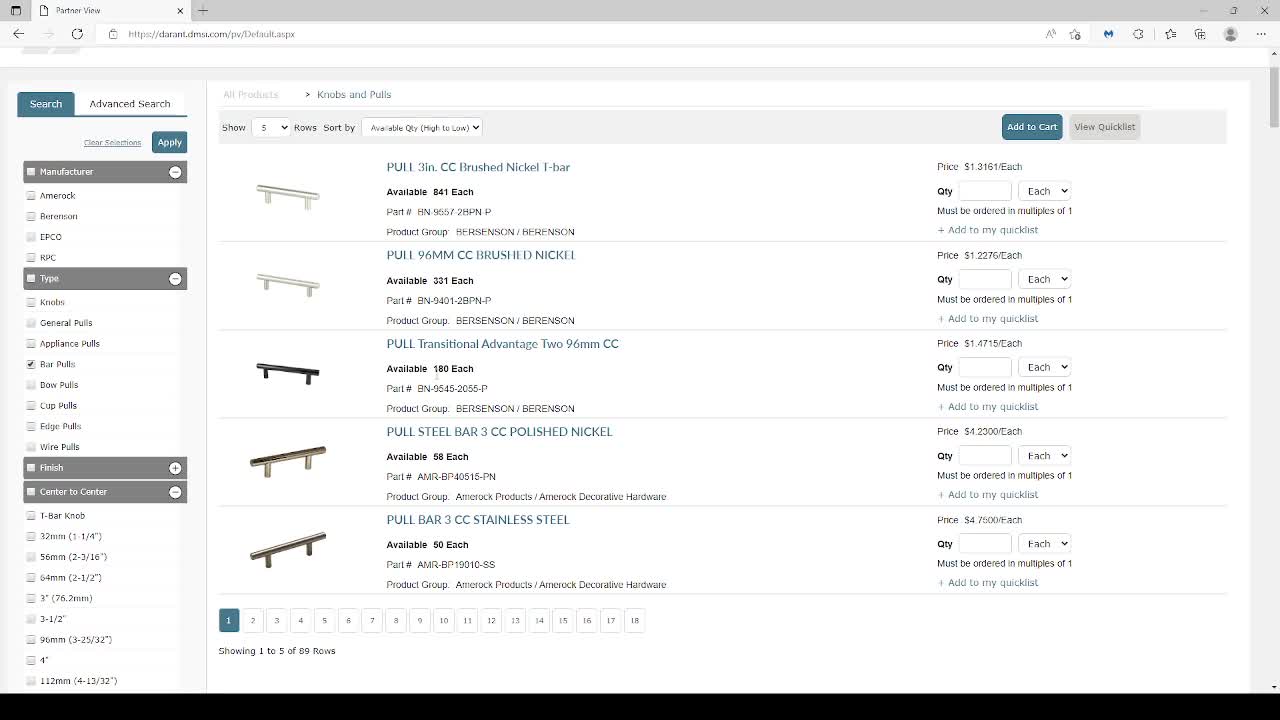Add STAINLESS STEEL bar to my quicklist
Viewport: 1280px width, 720px height.
pyautogui.click(x=988, y=583)
